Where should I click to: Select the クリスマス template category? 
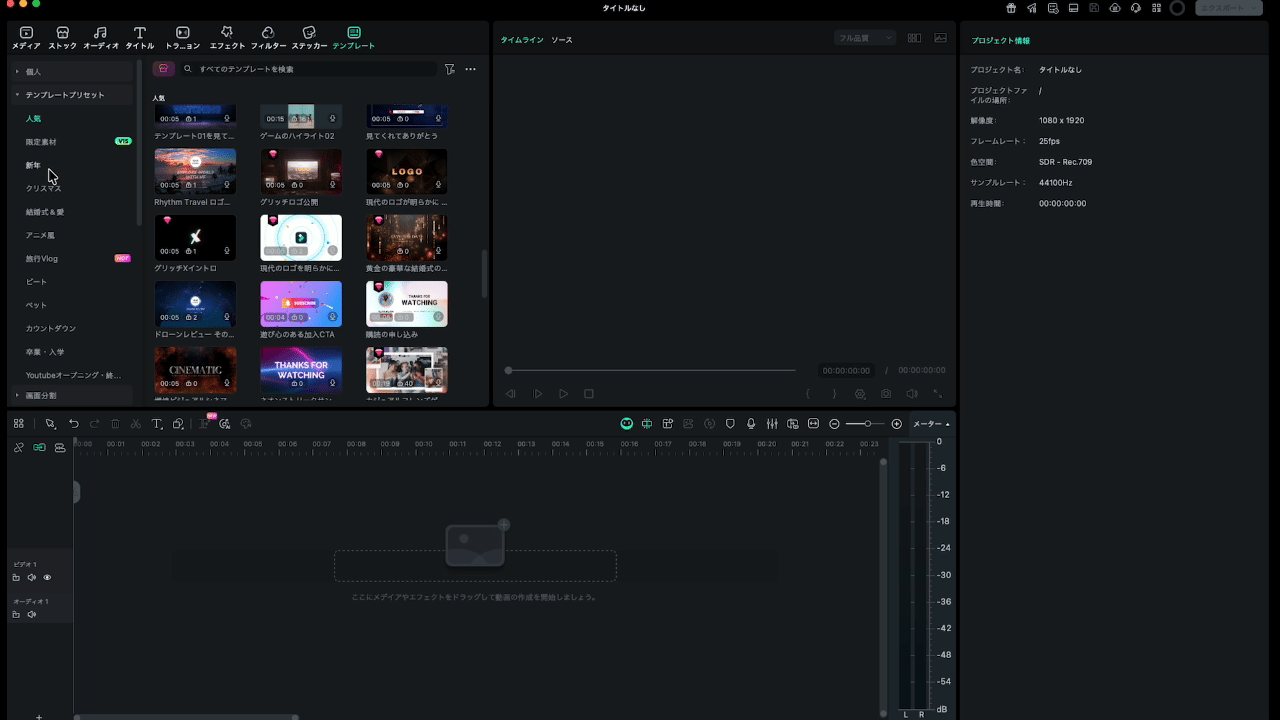(43, 188)
